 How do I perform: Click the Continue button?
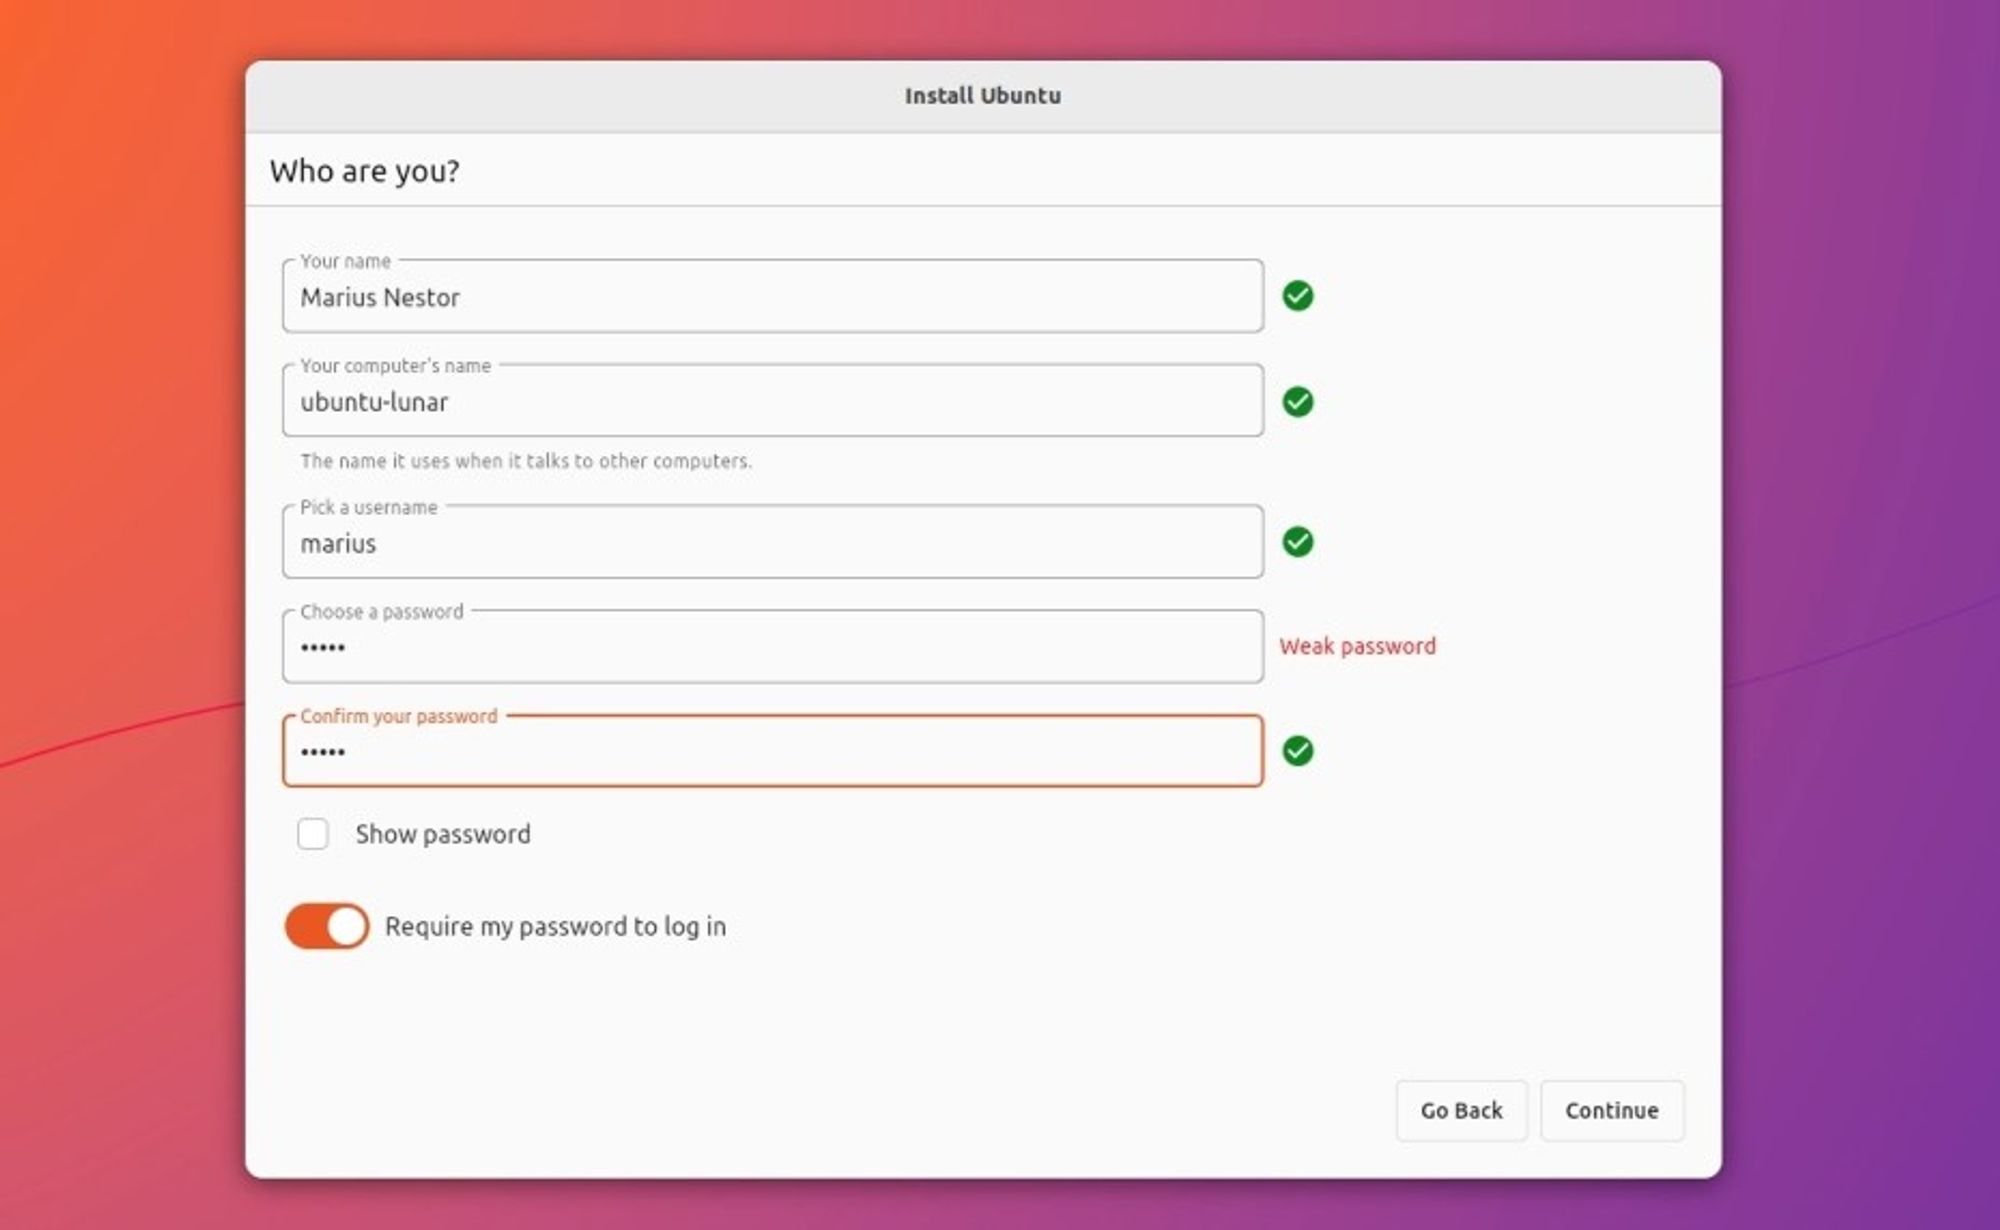point(1611,1110)
